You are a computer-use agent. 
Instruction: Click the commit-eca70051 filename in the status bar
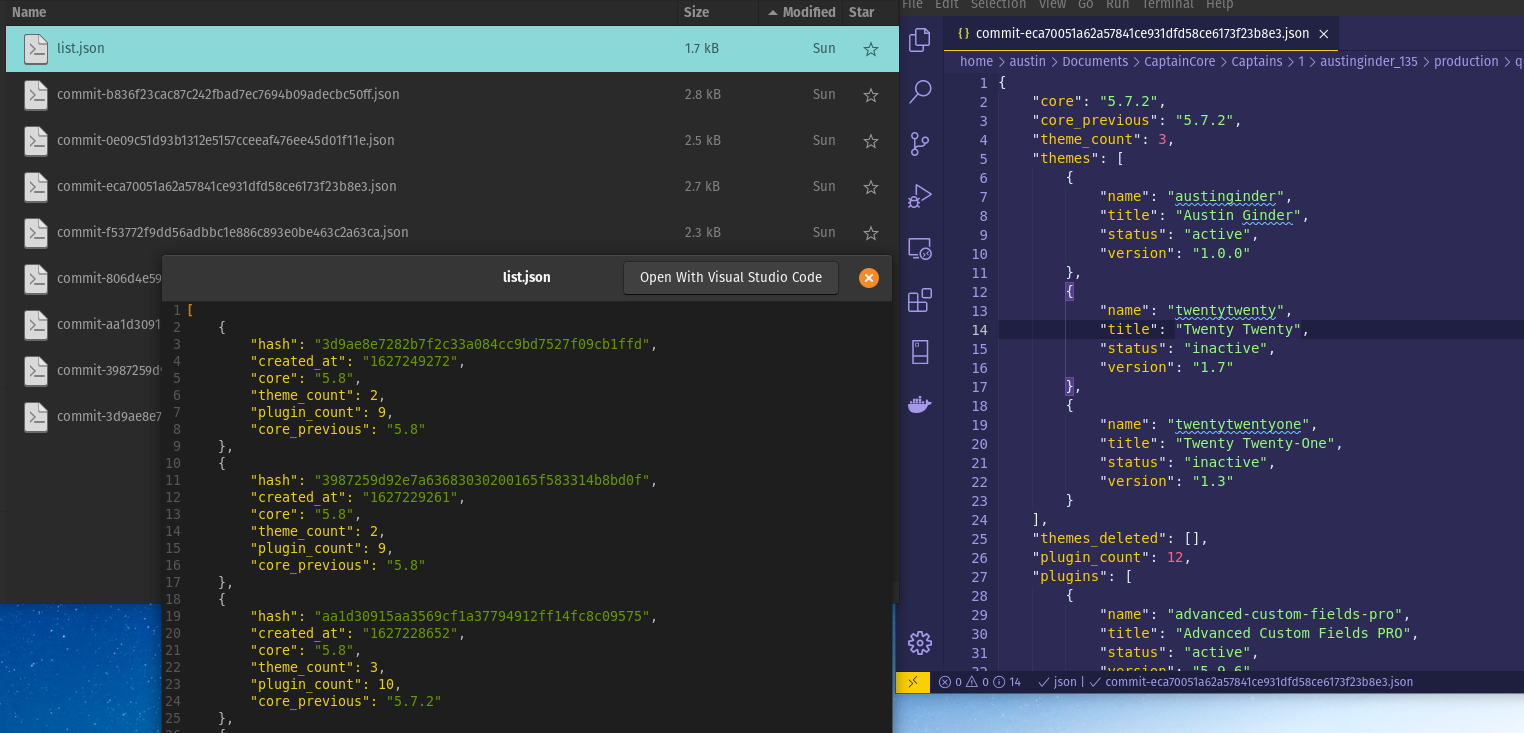(x=1251, y=682)
